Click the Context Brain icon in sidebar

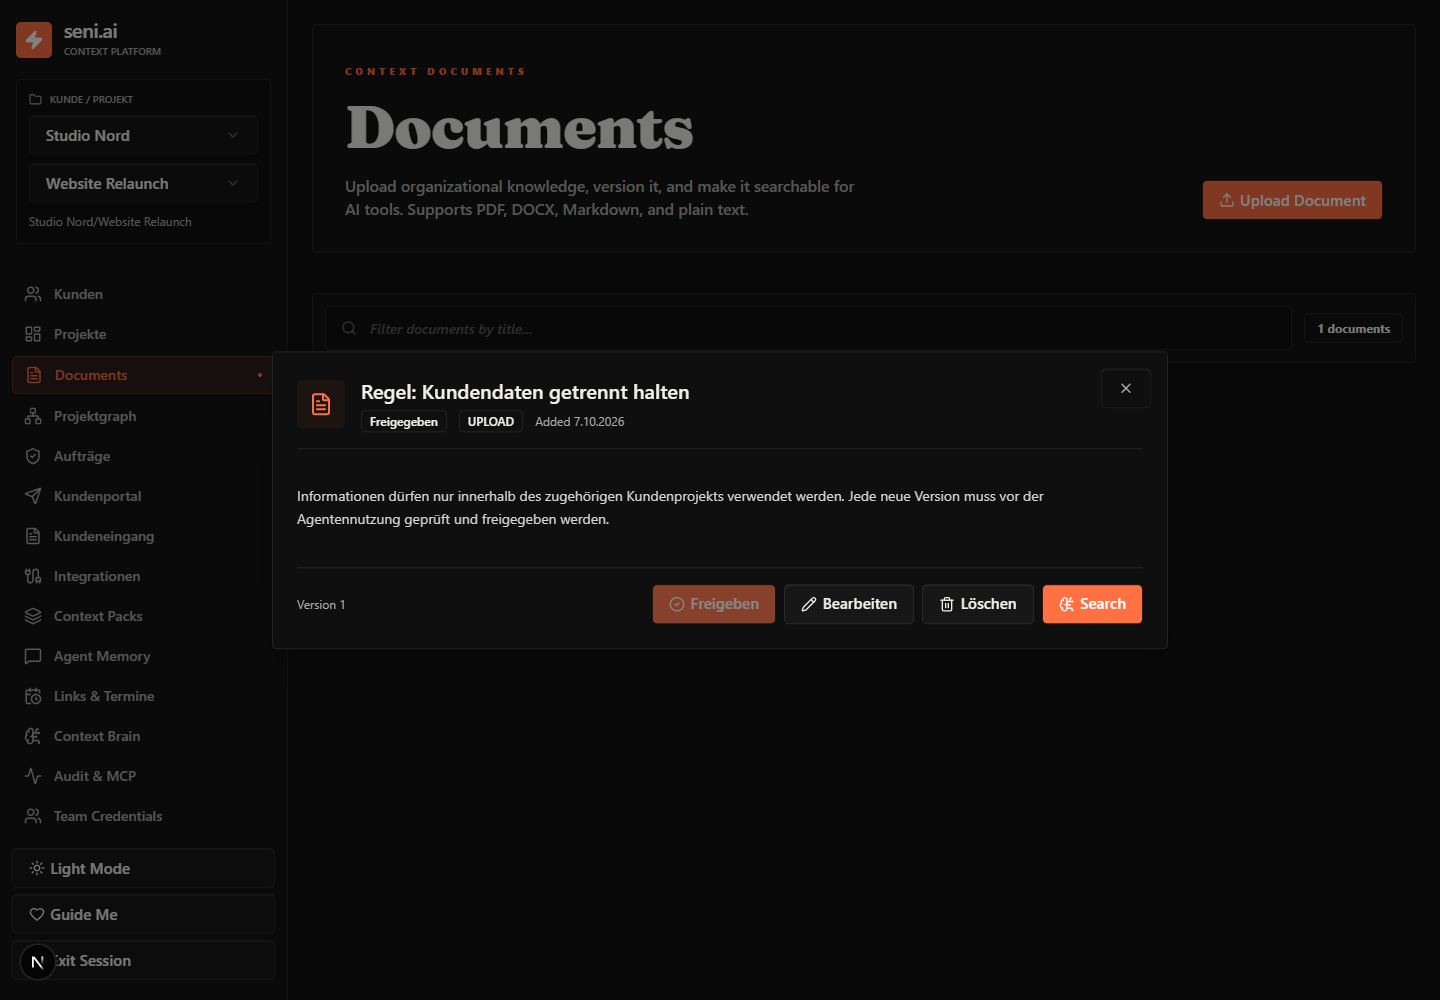pos(33,736)
